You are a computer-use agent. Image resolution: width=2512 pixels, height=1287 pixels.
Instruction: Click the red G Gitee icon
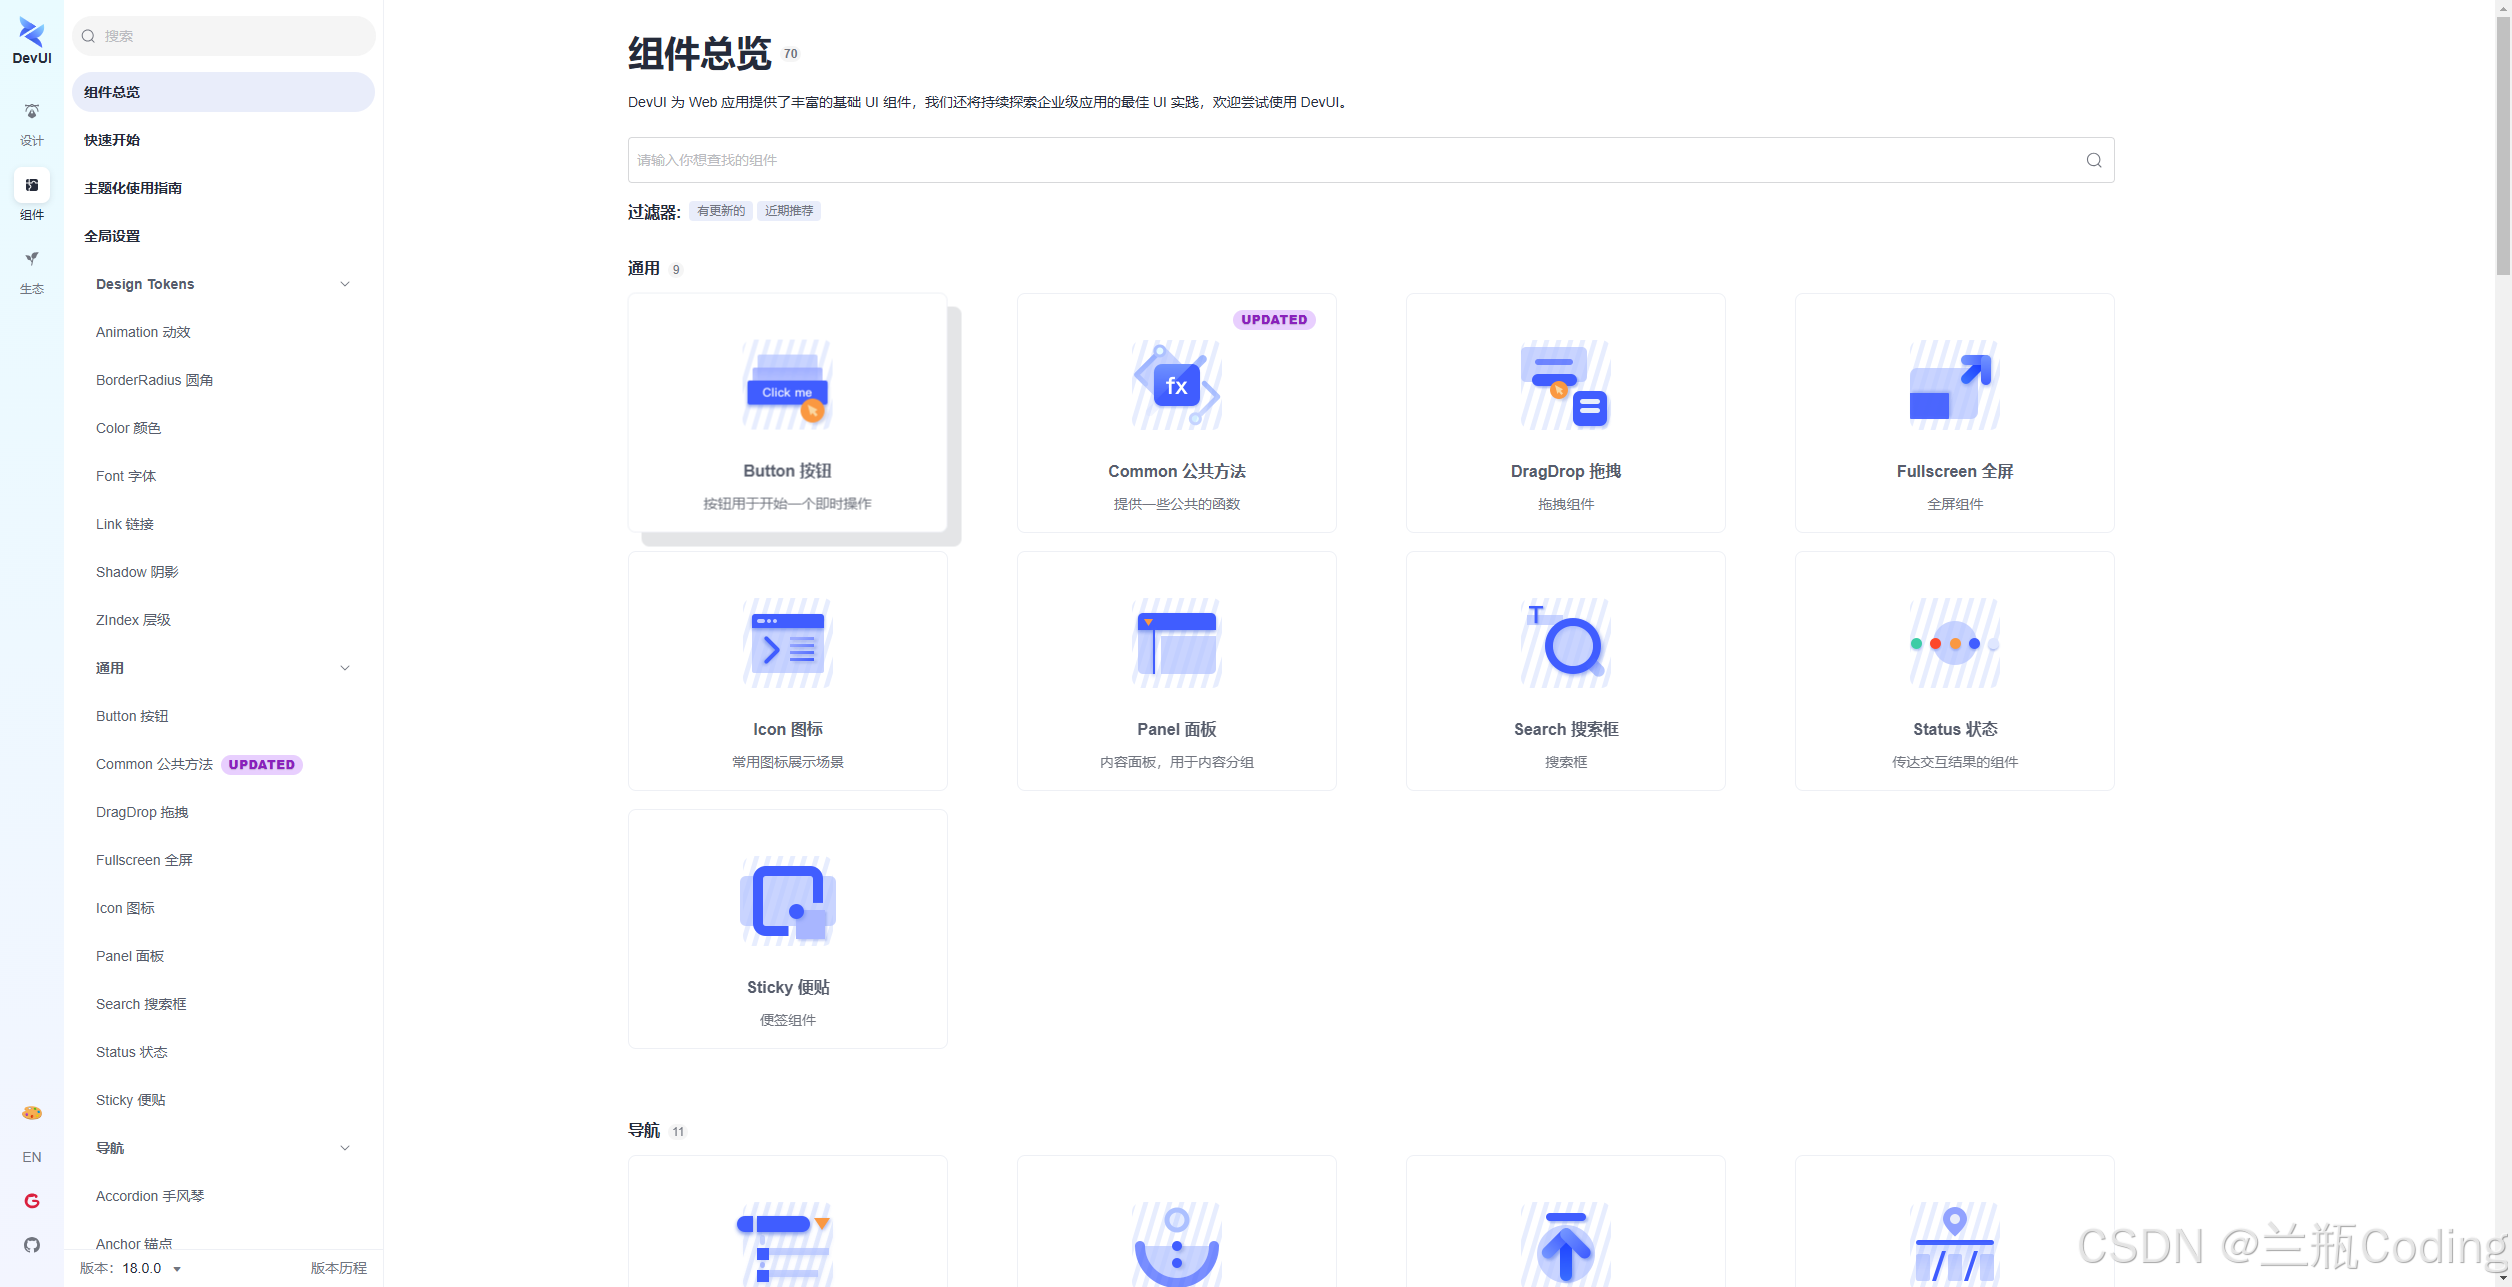tap(32, 1201)
